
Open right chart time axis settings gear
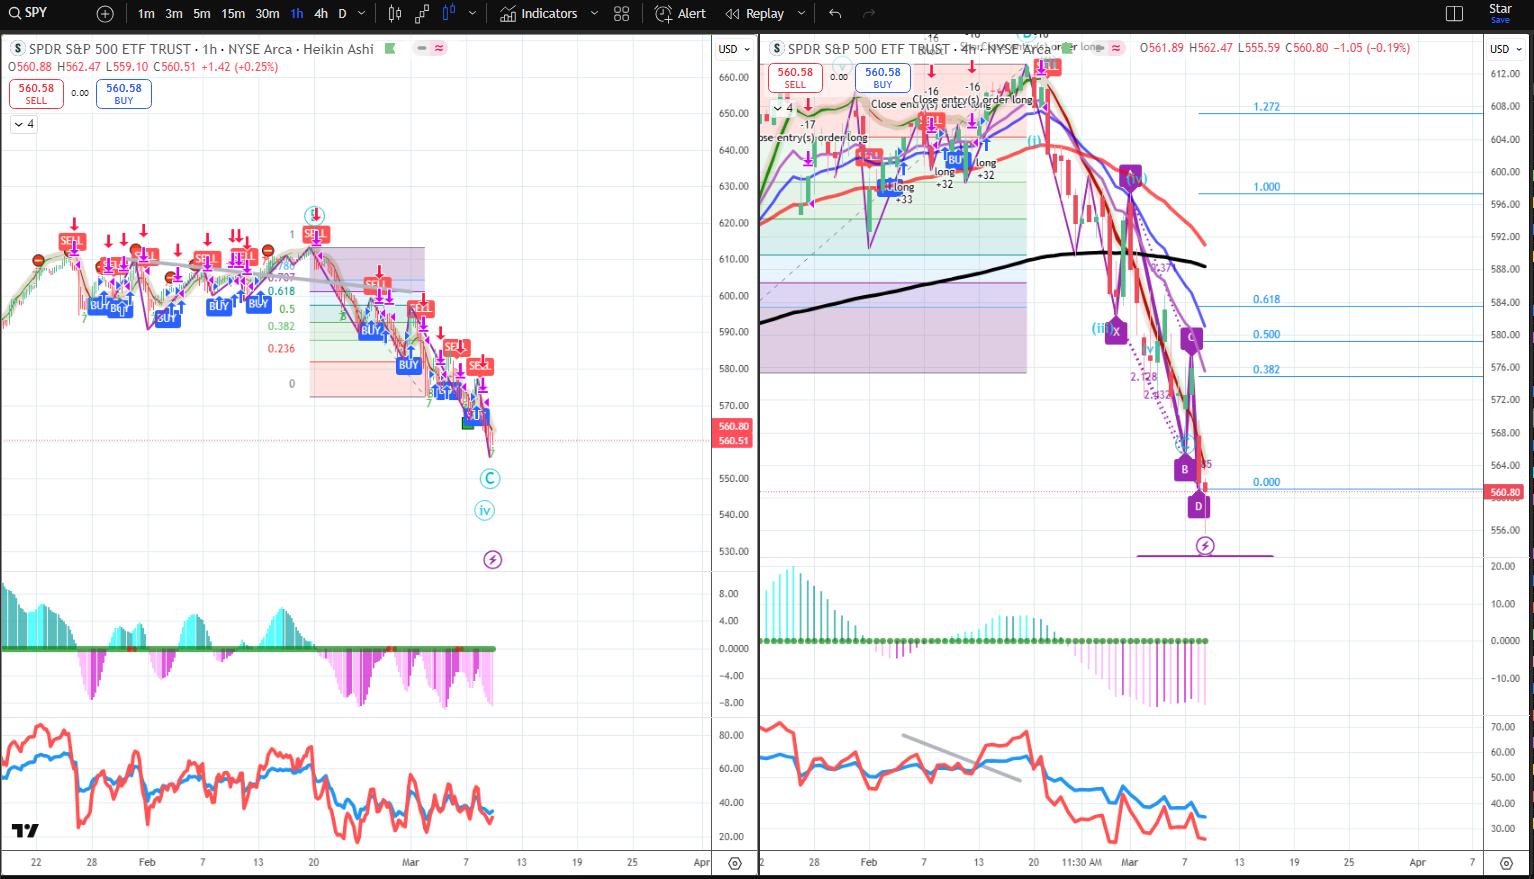point(1507,863)
